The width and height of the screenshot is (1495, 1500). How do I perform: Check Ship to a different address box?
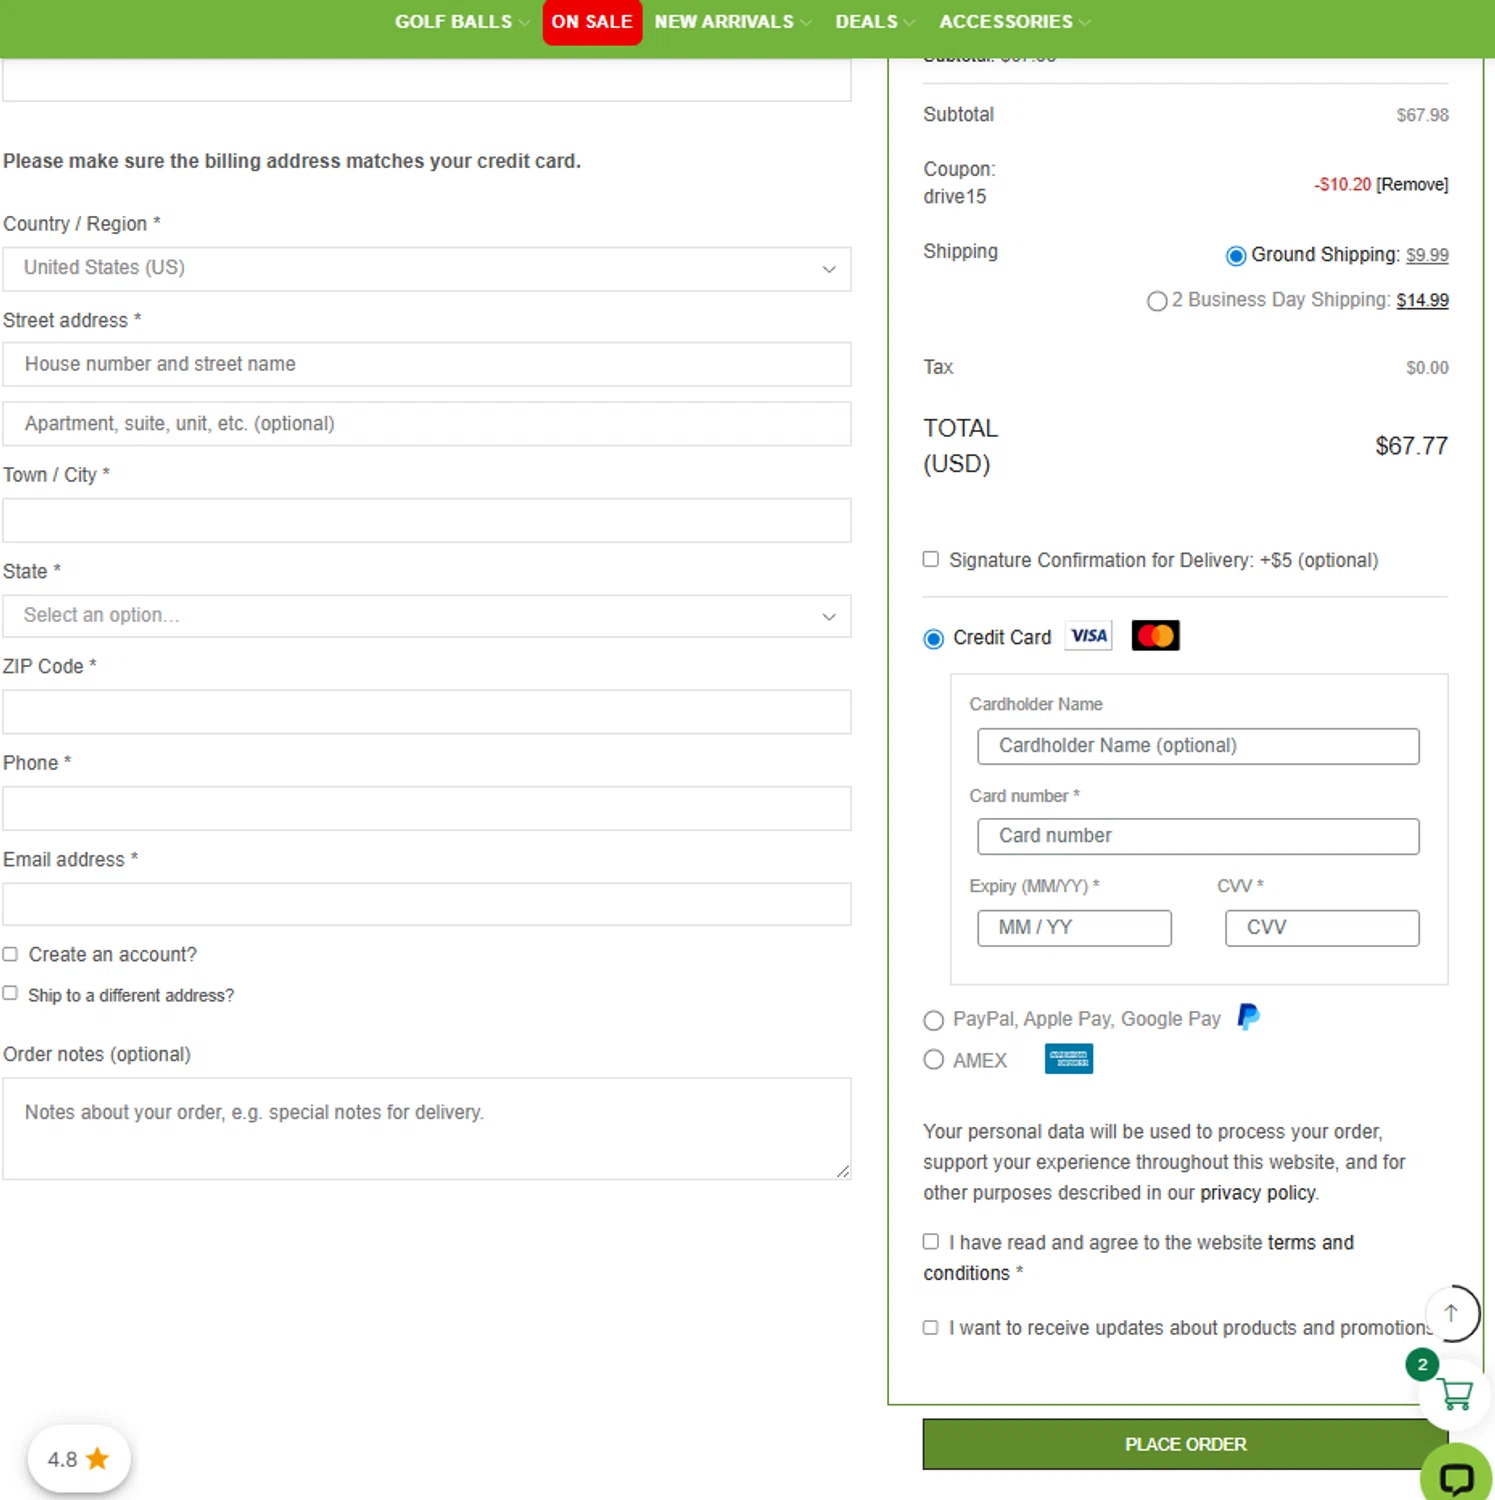(10, 993)
